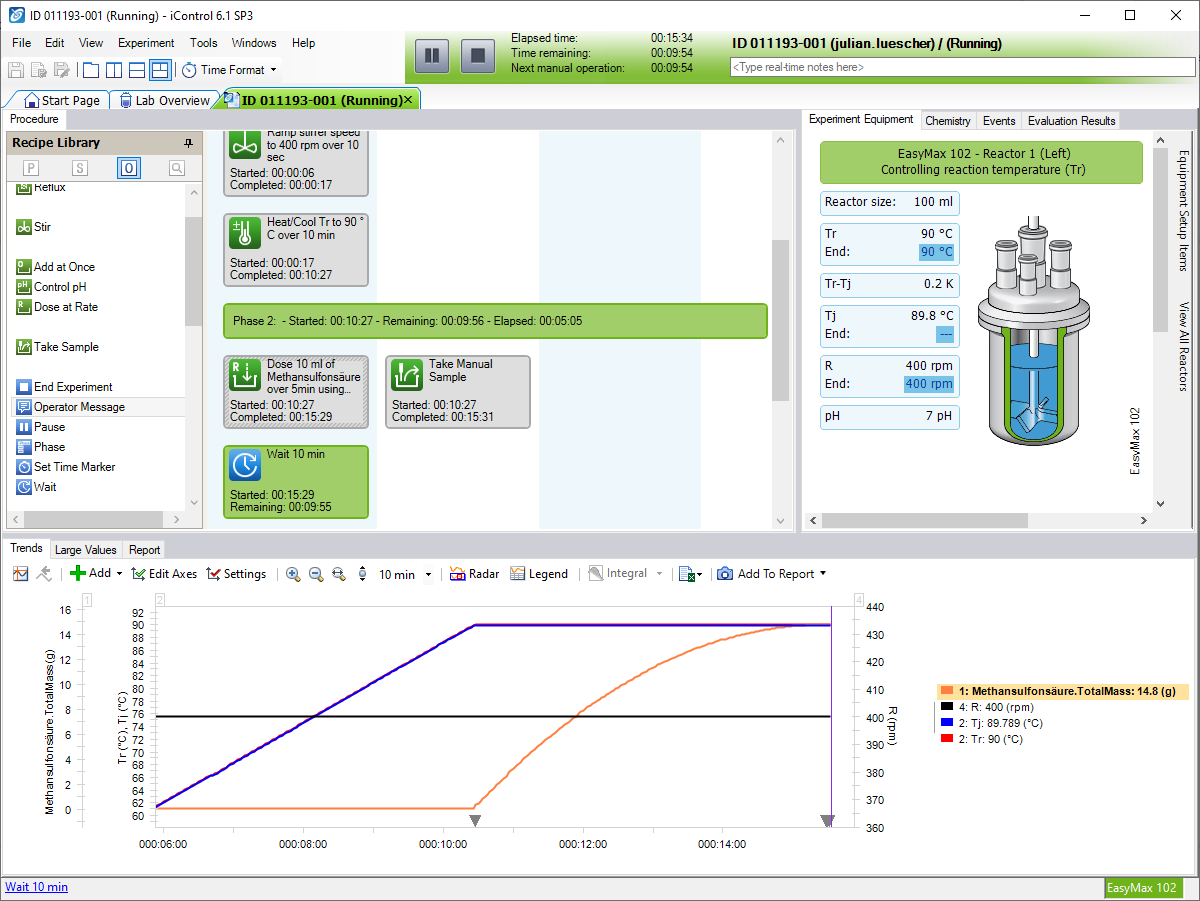Zoom out on the trend chart
The height and width of the screenshot is (901, 1200).
[316, 574]
